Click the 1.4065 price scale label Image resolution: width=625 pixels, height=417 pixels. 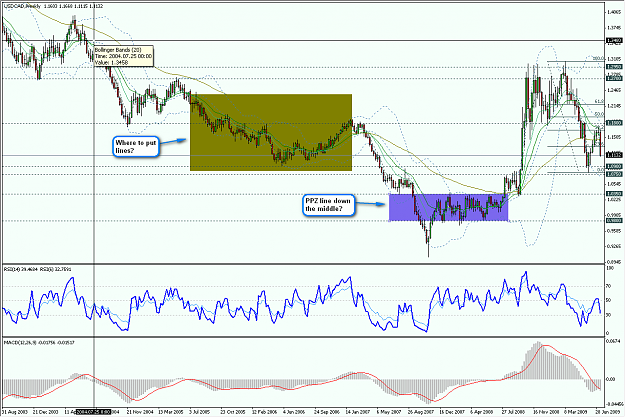pyautogui.click(x=614, y=12)
